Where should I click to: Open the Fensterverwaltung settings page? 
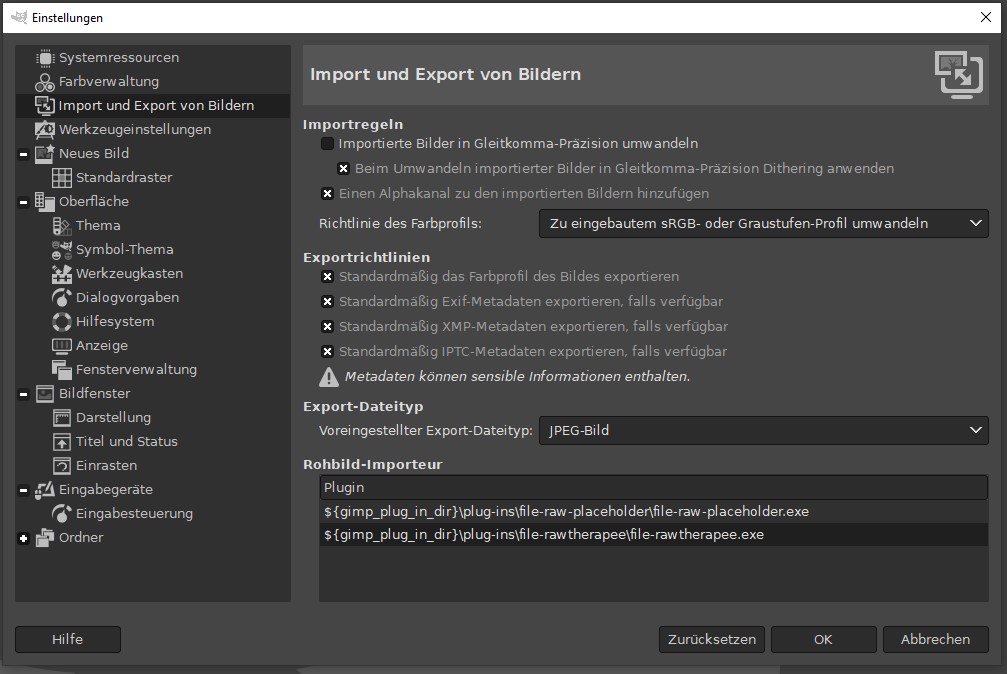[x=136, y=370]
